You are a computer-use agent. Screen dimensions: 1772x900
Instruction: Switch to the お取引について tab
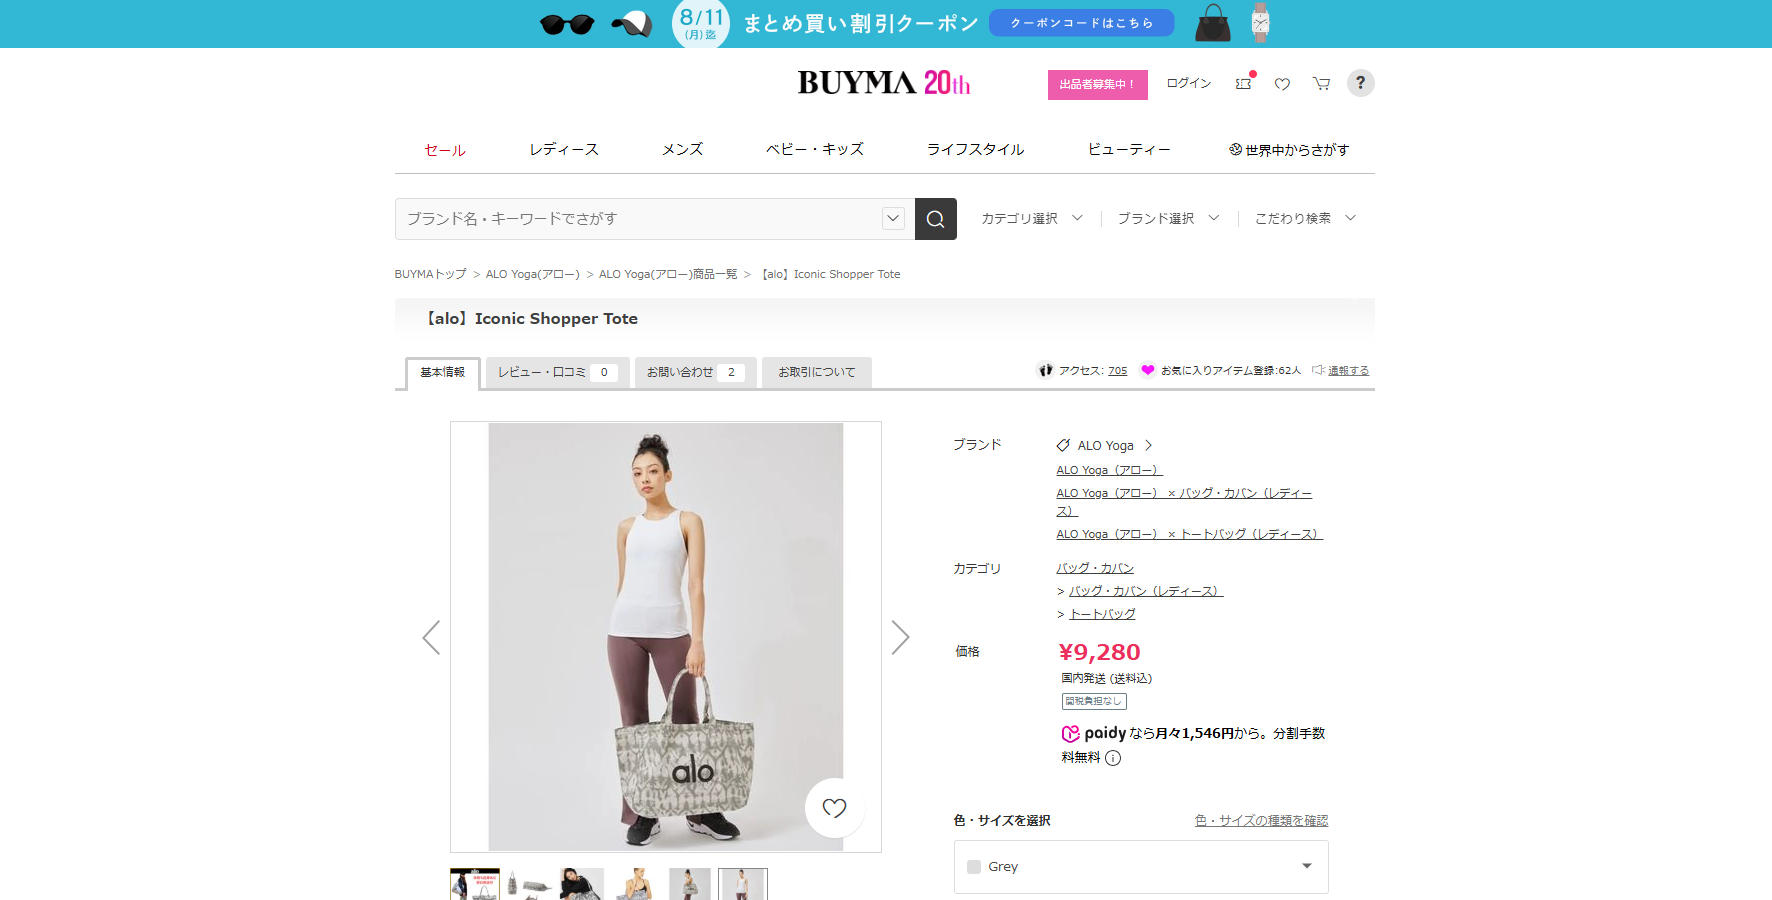(817, 372)
